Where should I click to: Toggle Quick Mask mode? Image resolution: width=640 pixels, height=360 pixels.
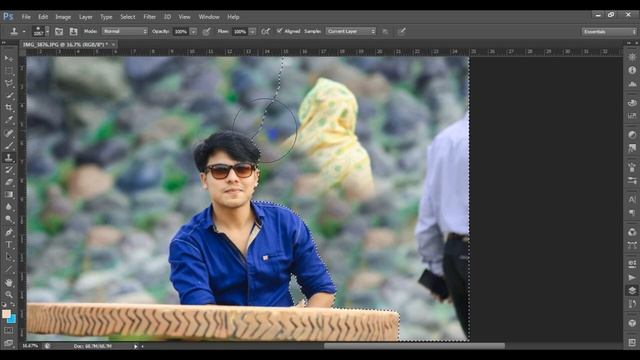coord(9,330)
